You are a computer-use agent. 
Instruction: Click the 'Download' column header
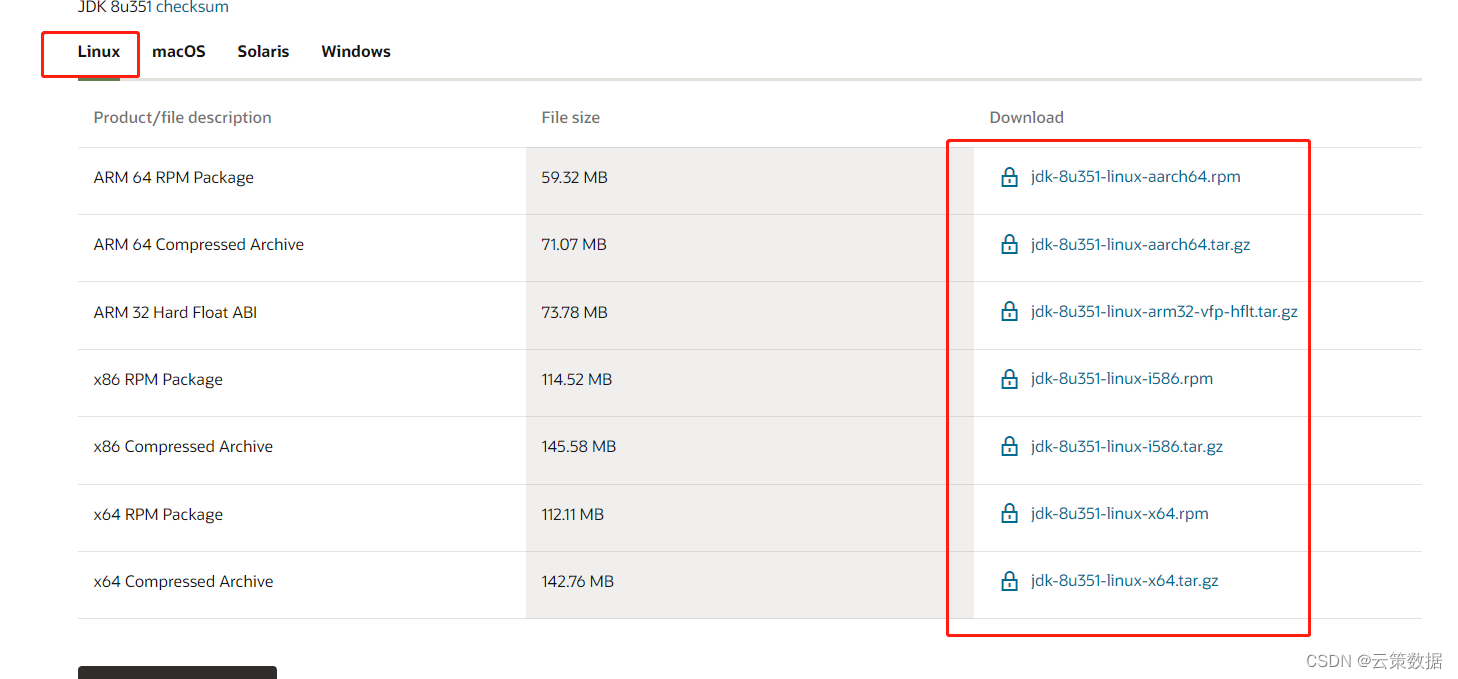tap(1027, 118)
